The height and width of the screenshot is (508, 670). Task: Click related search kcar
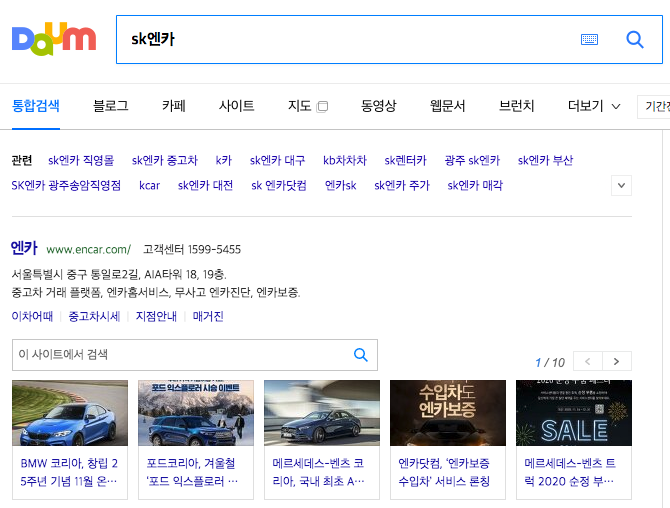[x=150, y=185]
